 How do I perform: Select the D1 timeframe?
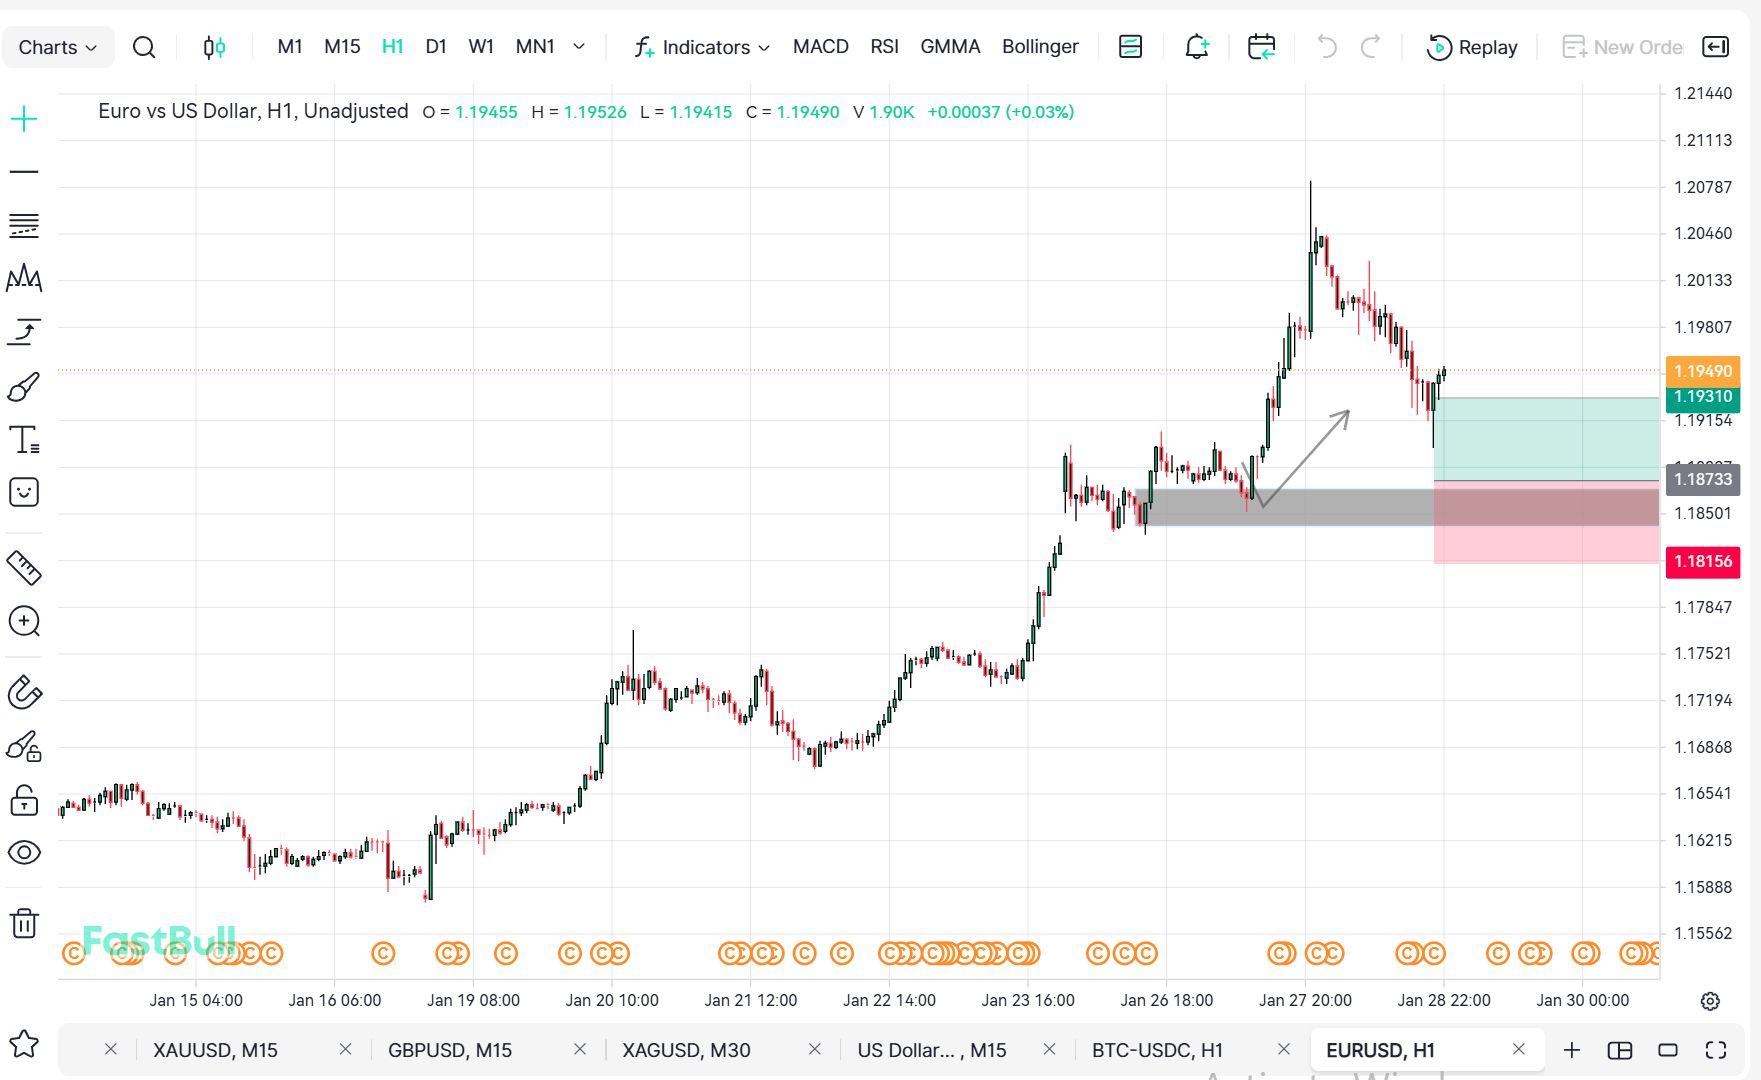click(x=436, y=47)
